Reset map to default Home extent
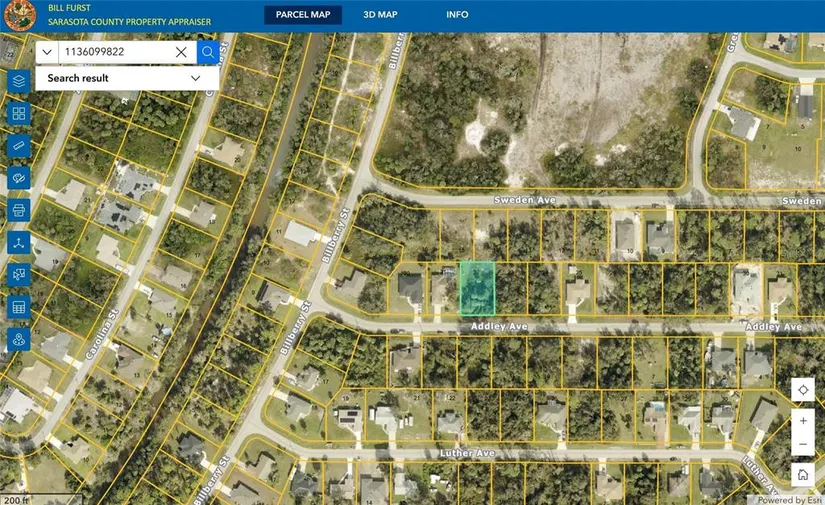The width and height of the screenshot is (825, 505). [803, 474]
